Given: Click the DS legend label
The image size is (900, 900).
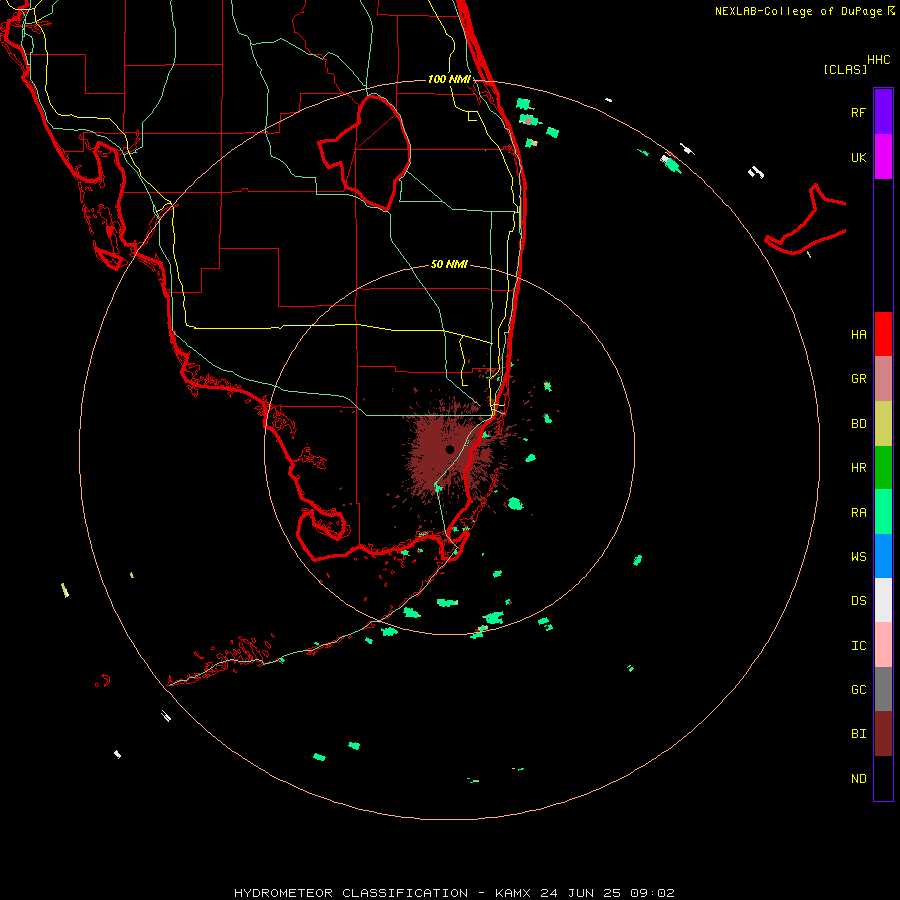Looking at the screenshot, I should point(858,601).
